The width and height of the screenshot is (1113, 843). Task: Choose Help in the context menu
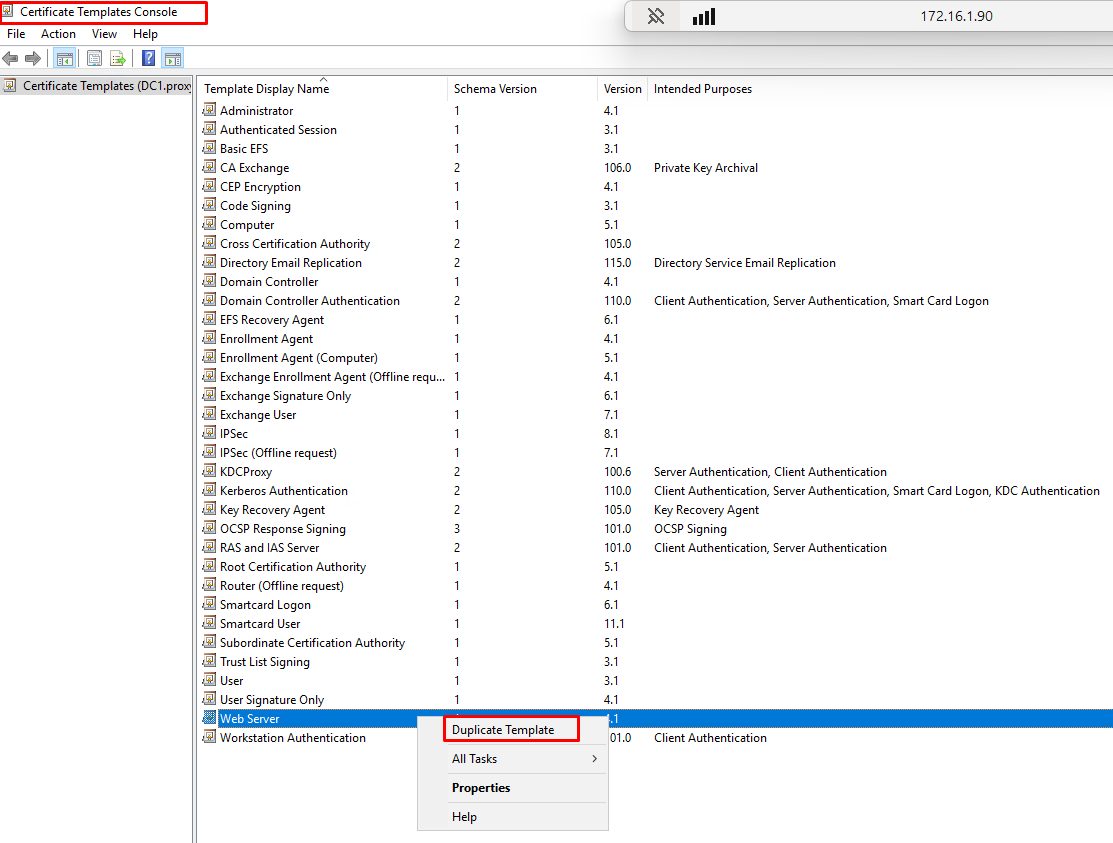tap(512, 817)
